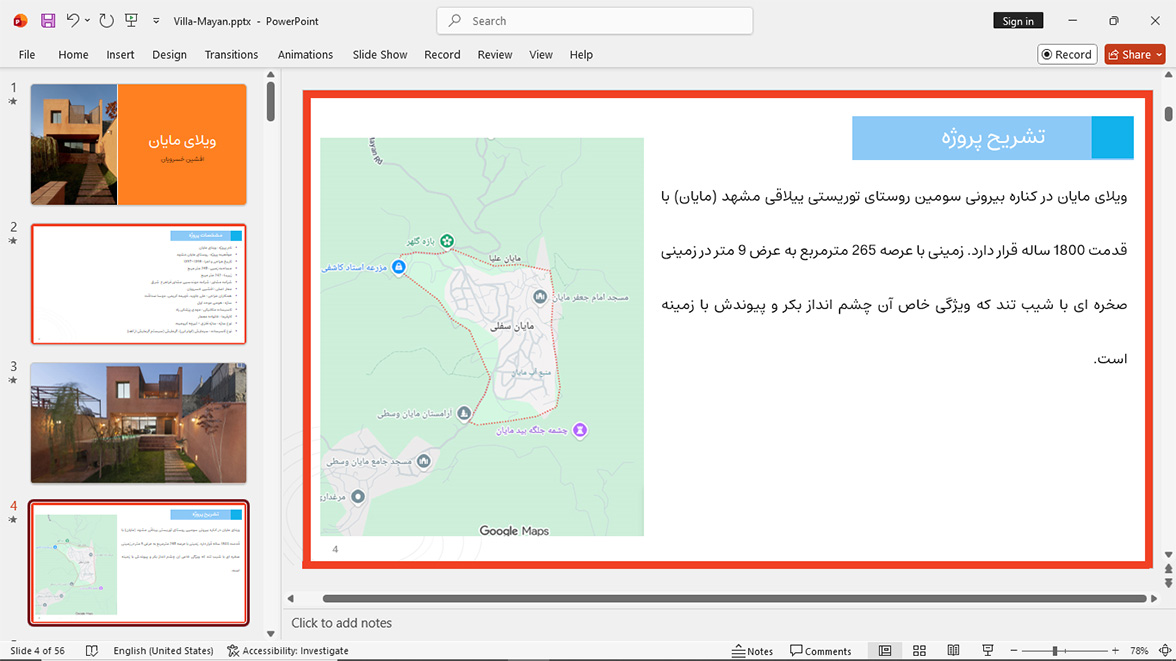Screen dimensions: 1176x661
Task: Select Normal view button in status bar
Action: 885,650
